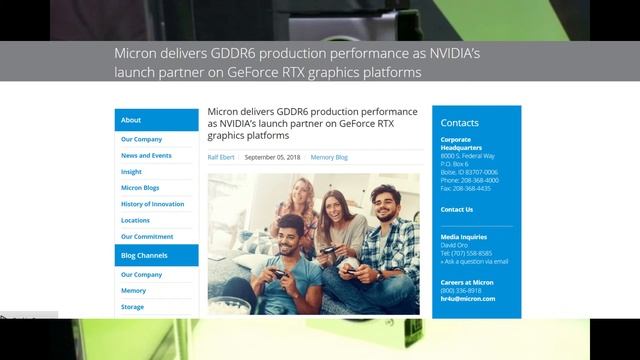640x360 pixels.
Task: Click the grey banner article title
Action: [297, 62]
